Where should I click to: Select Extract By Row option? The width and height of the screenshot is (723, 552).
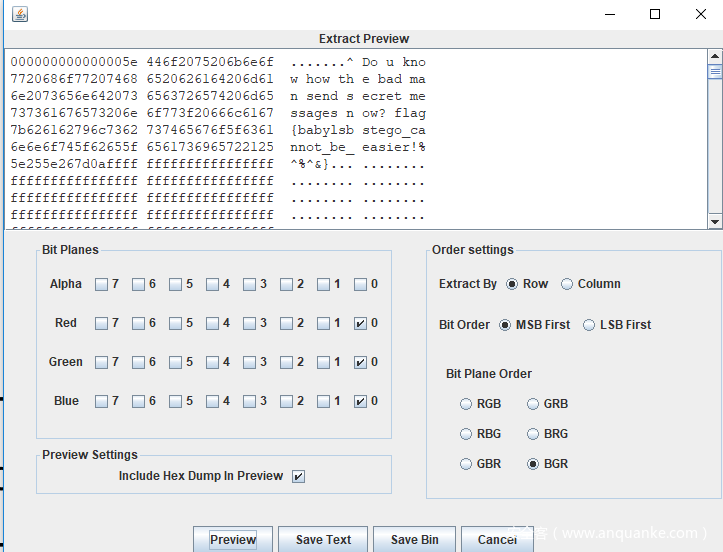512,284
